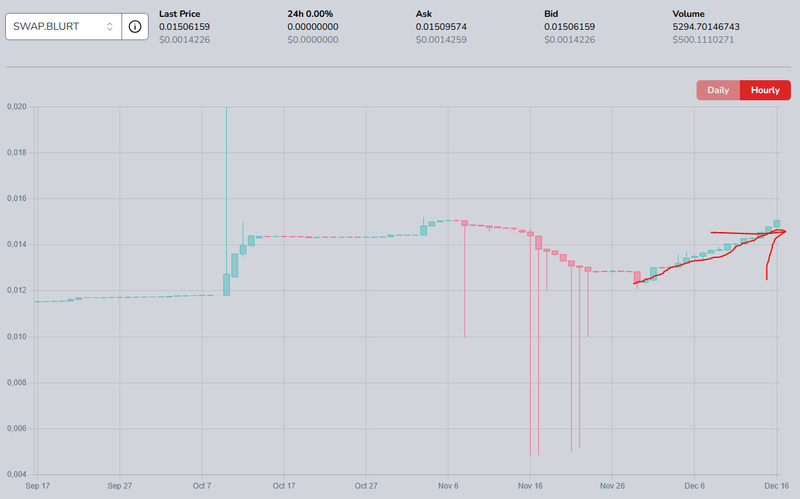
Task: Click the Ask price 0.01509574
Action: click(x=442, y=26)
